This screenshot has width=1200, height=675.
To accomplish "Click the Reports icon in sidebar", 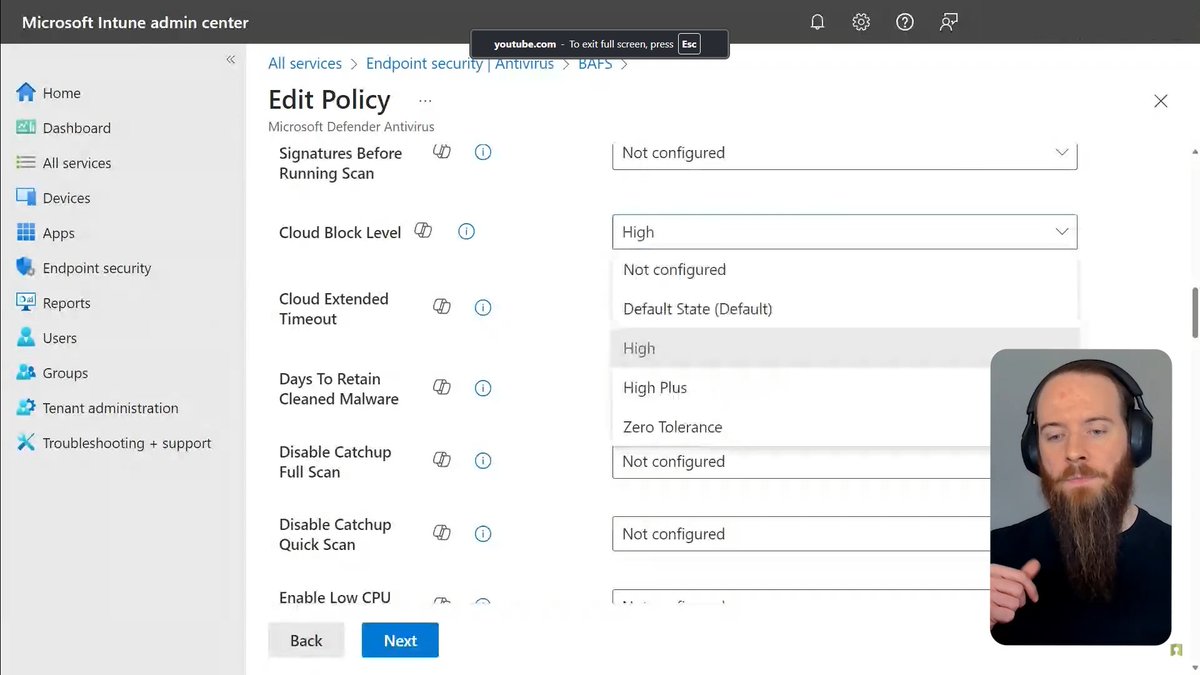I will (26, 303).
